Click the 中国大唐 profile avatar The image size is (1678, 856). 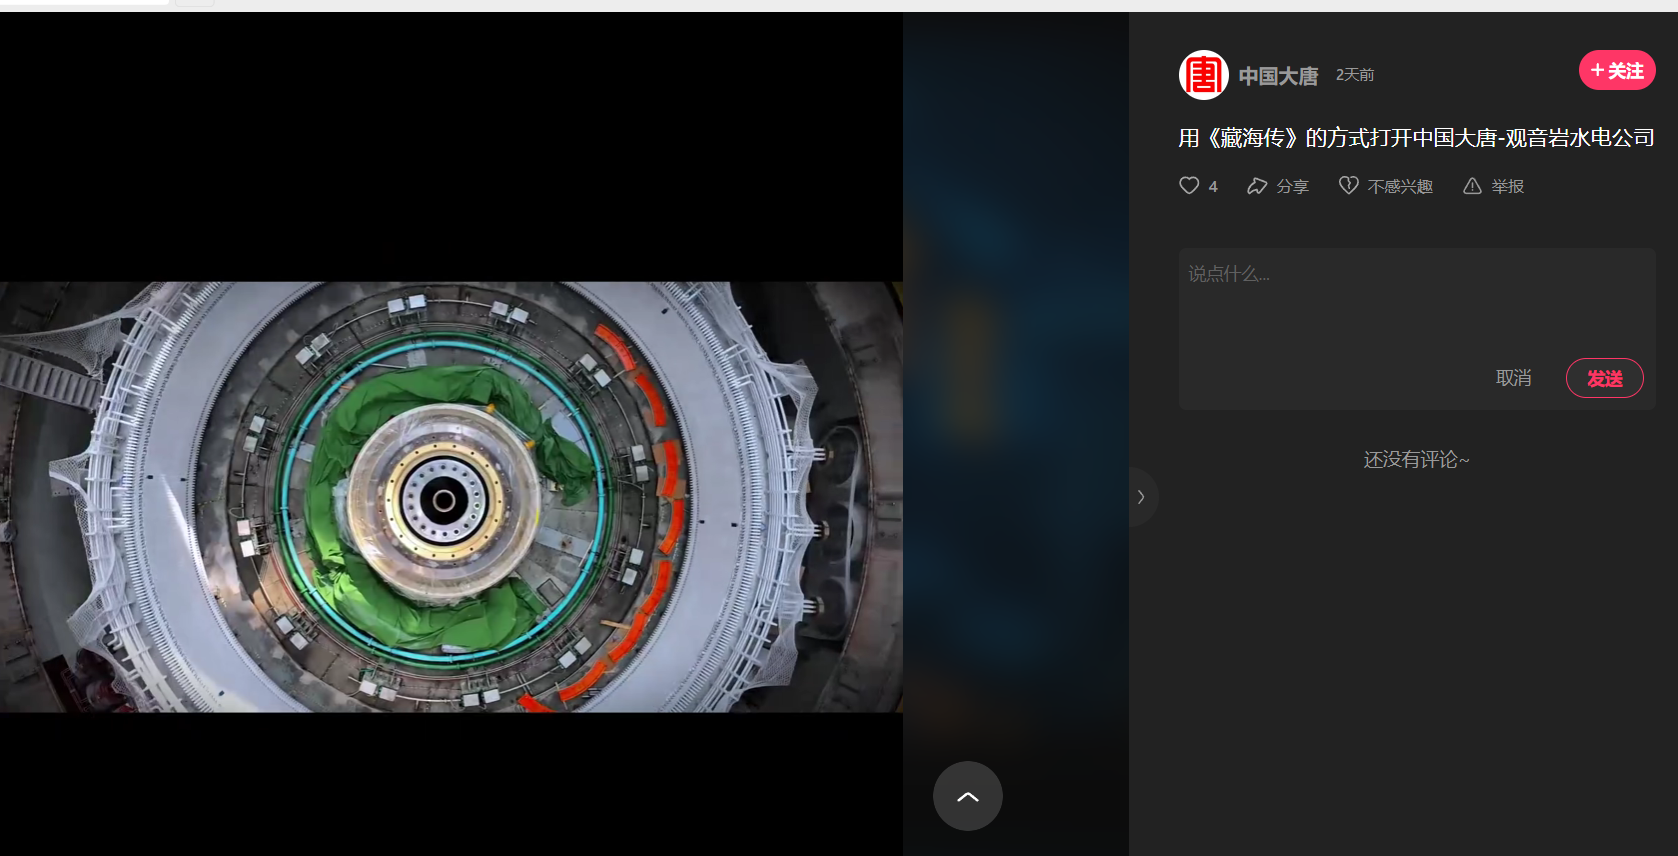(x=1204, y=75)
